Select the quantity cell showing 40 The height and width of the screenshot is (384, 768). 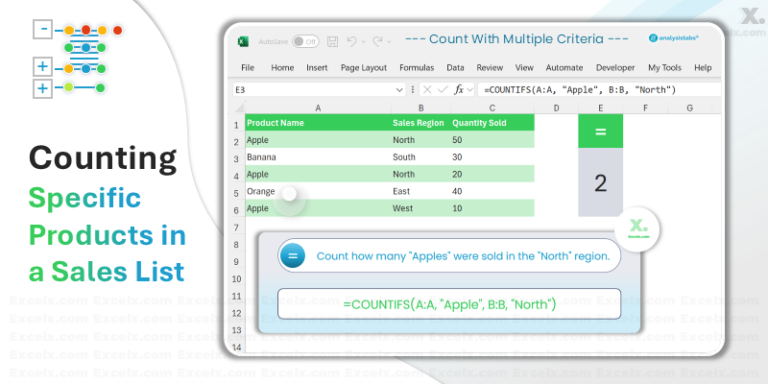[492, 191]
